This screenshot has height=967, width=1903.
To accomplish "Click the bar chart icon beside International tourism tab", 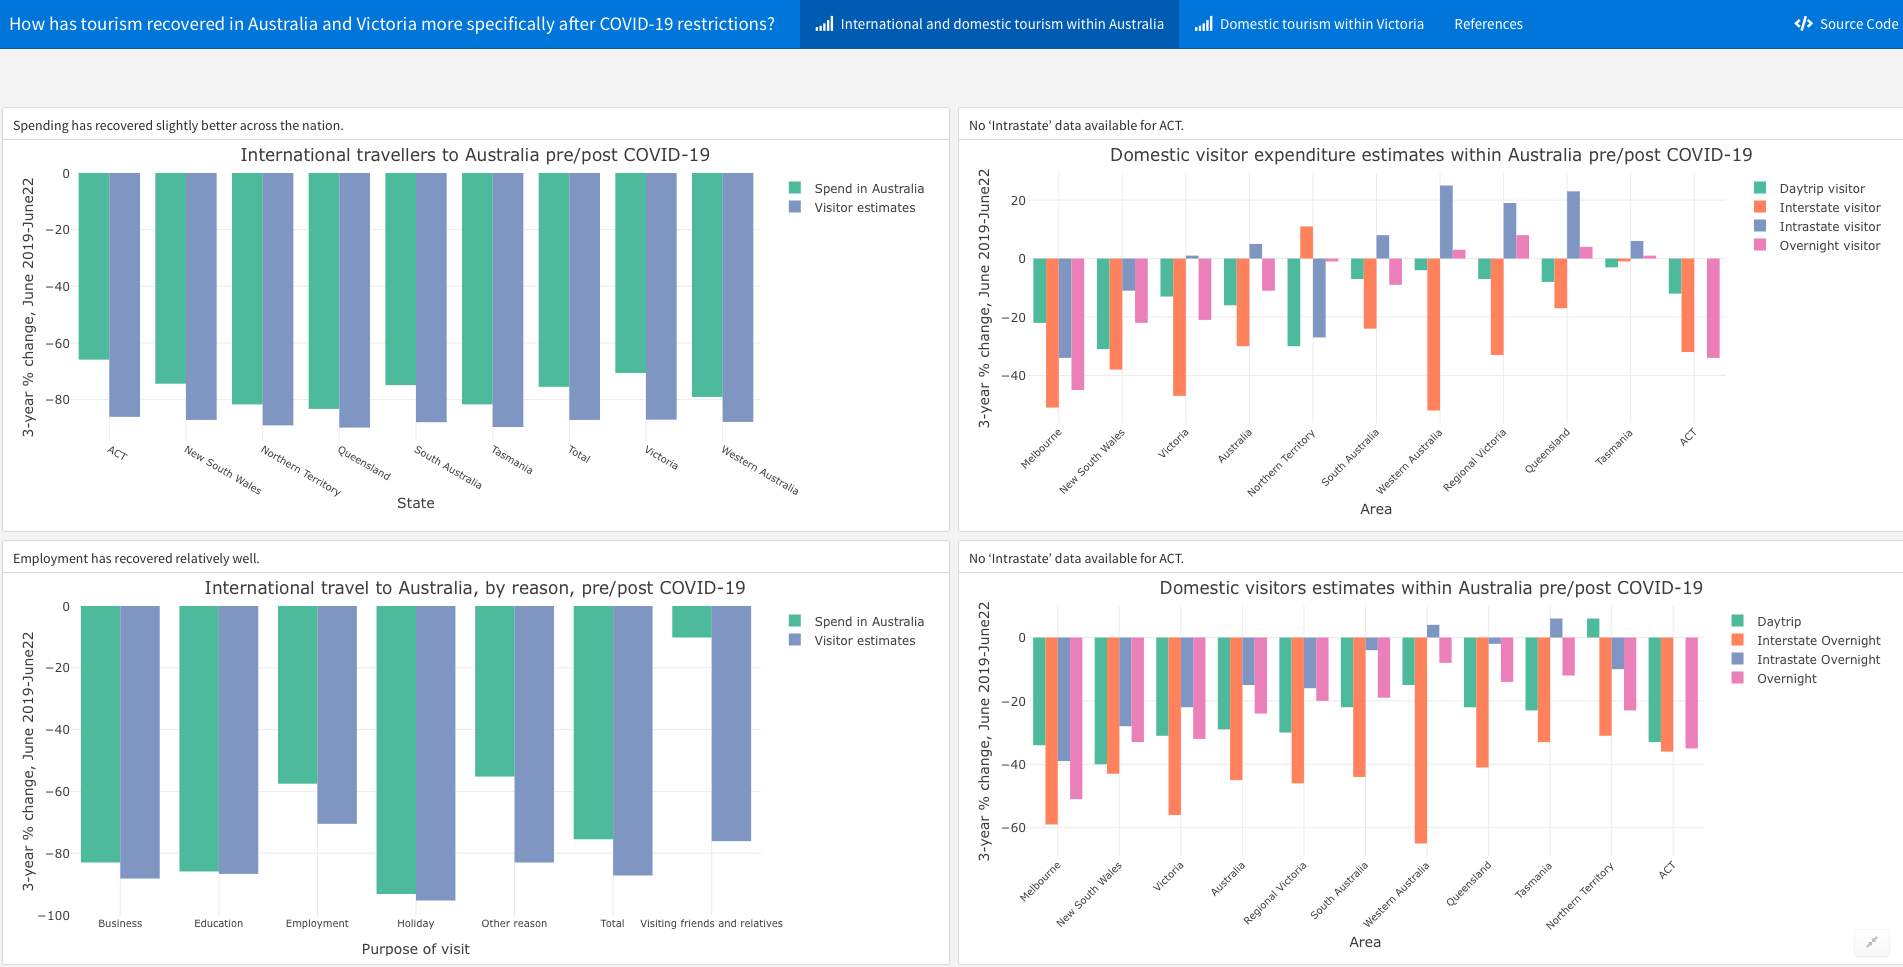I will [824, 24].
